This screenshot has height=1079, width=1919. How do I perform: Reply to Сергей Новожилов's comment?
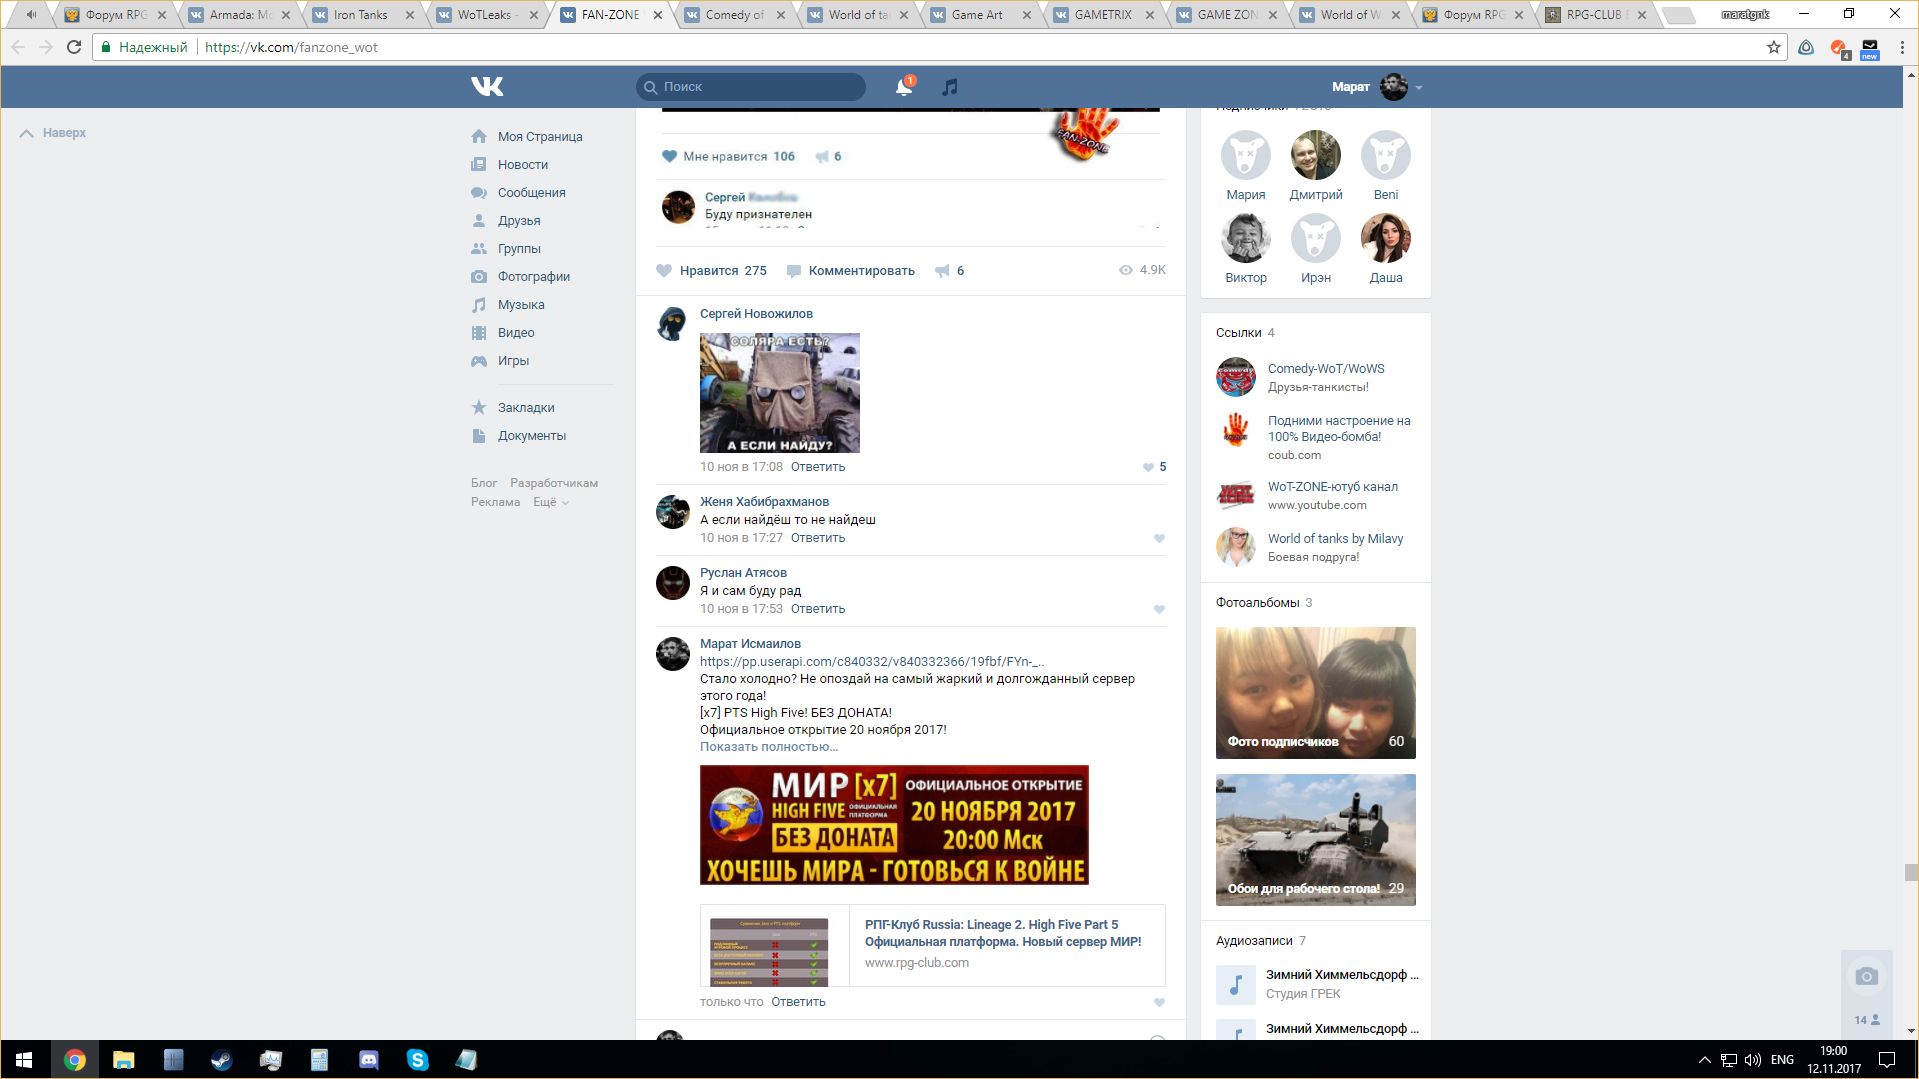pyautogui.click(x=817, y=467)
